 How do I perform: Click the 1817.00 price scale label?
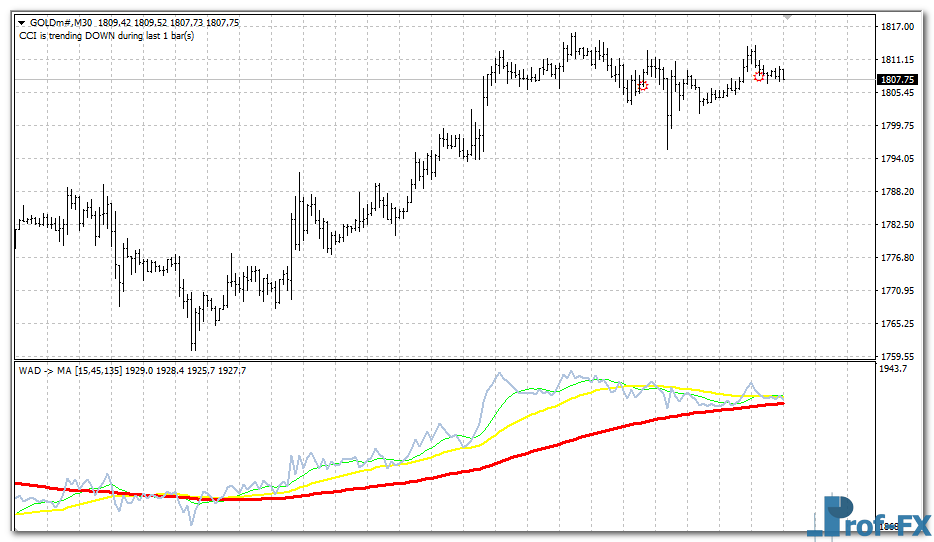coord(896,27)
